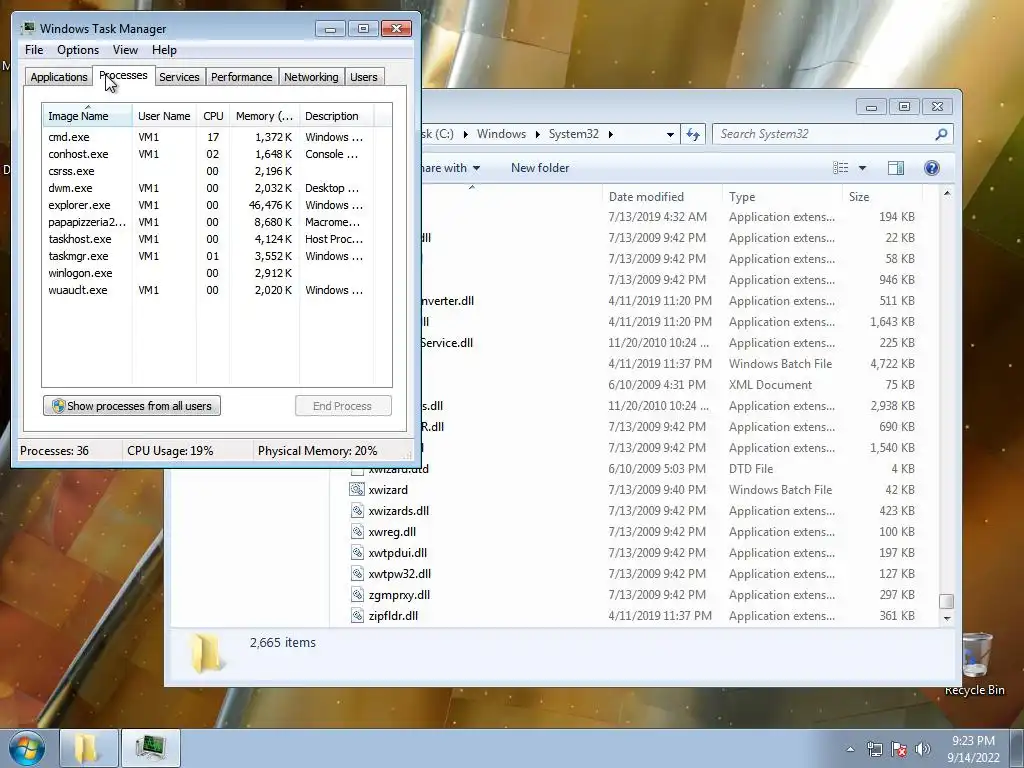Sort files by Type column
Viewport: 1024px width, 768px height.
[782, 197]
